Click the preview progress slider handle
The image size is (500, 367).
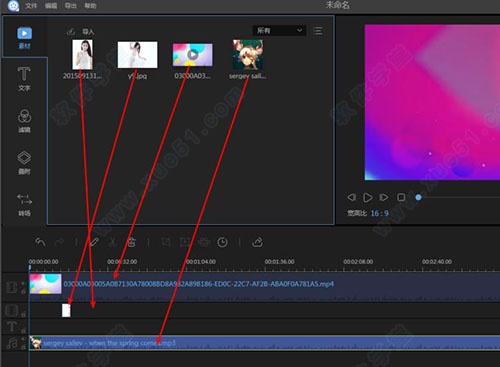418,197
